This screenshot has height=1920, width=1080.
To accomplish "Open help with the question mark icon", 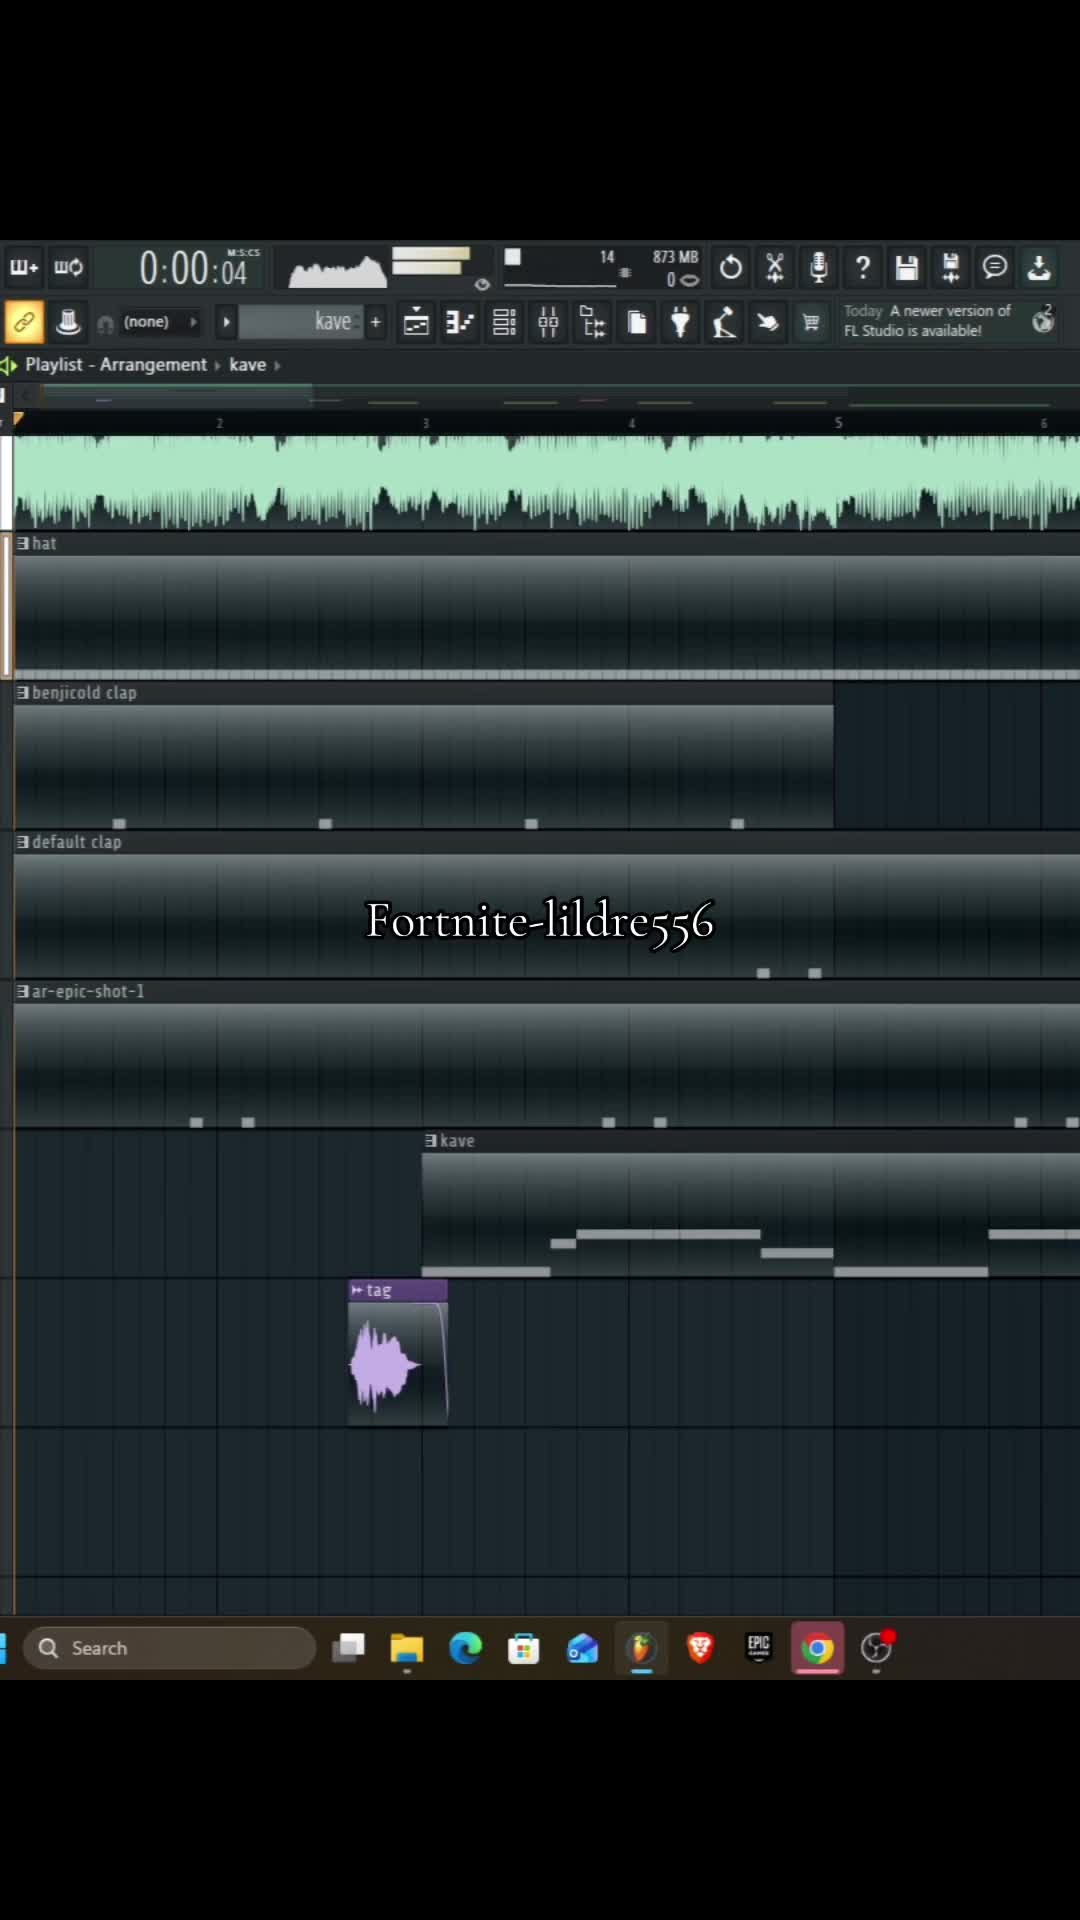I will tap(863, 267).
